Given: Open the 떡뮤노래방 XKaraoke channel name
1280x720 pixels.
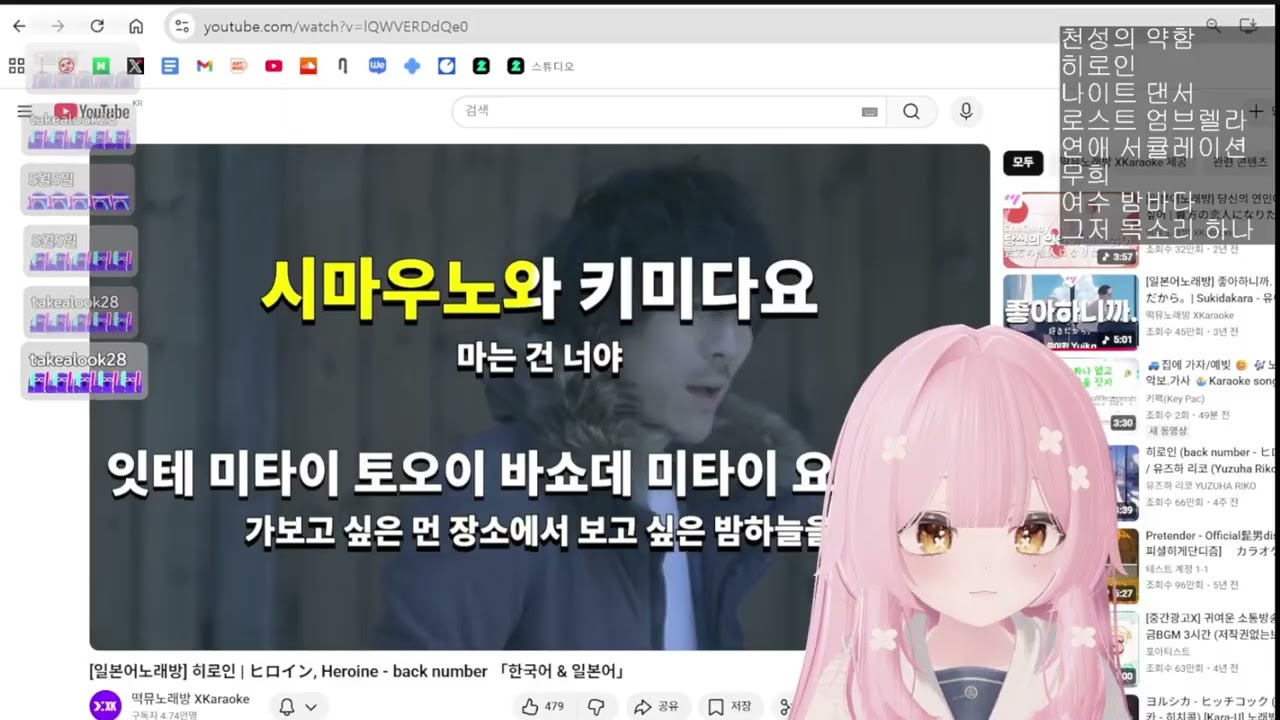Looking at the screenshot, I should (x=190, y=699).
